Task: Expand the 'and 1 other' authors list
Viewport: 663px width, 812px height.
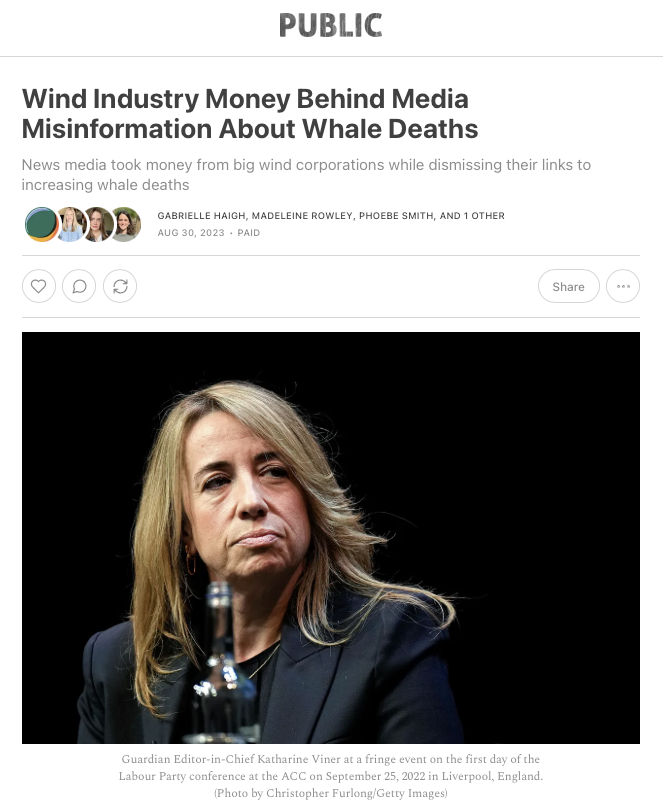Action: [x=472, y=215]
